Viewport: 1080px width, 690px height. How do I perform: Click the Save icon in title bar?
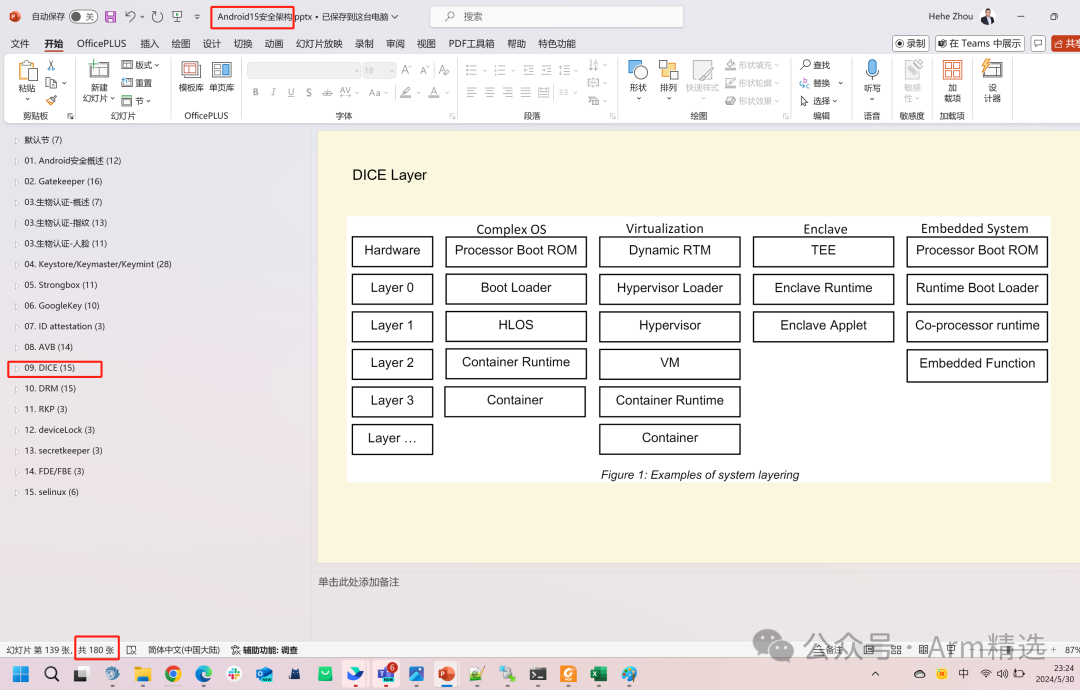coord(110,17)
